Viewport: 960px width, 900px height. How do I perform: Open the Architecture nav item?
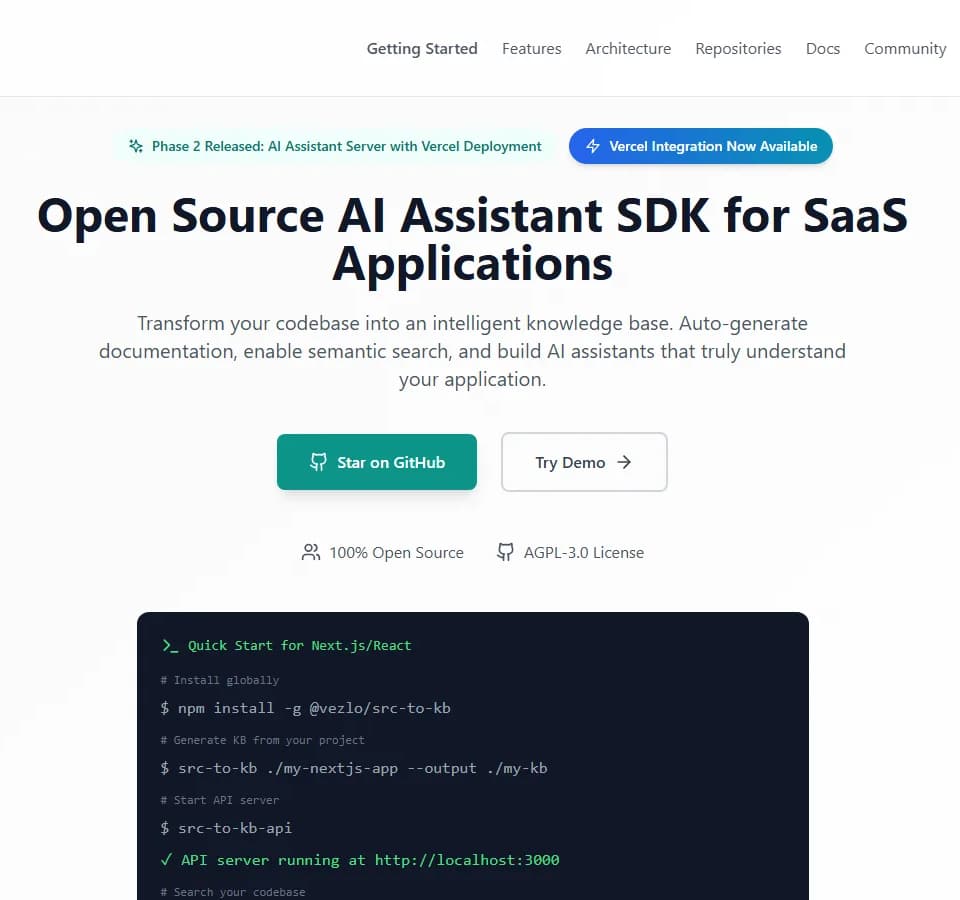pyautogui.click(x=628, y=49)
